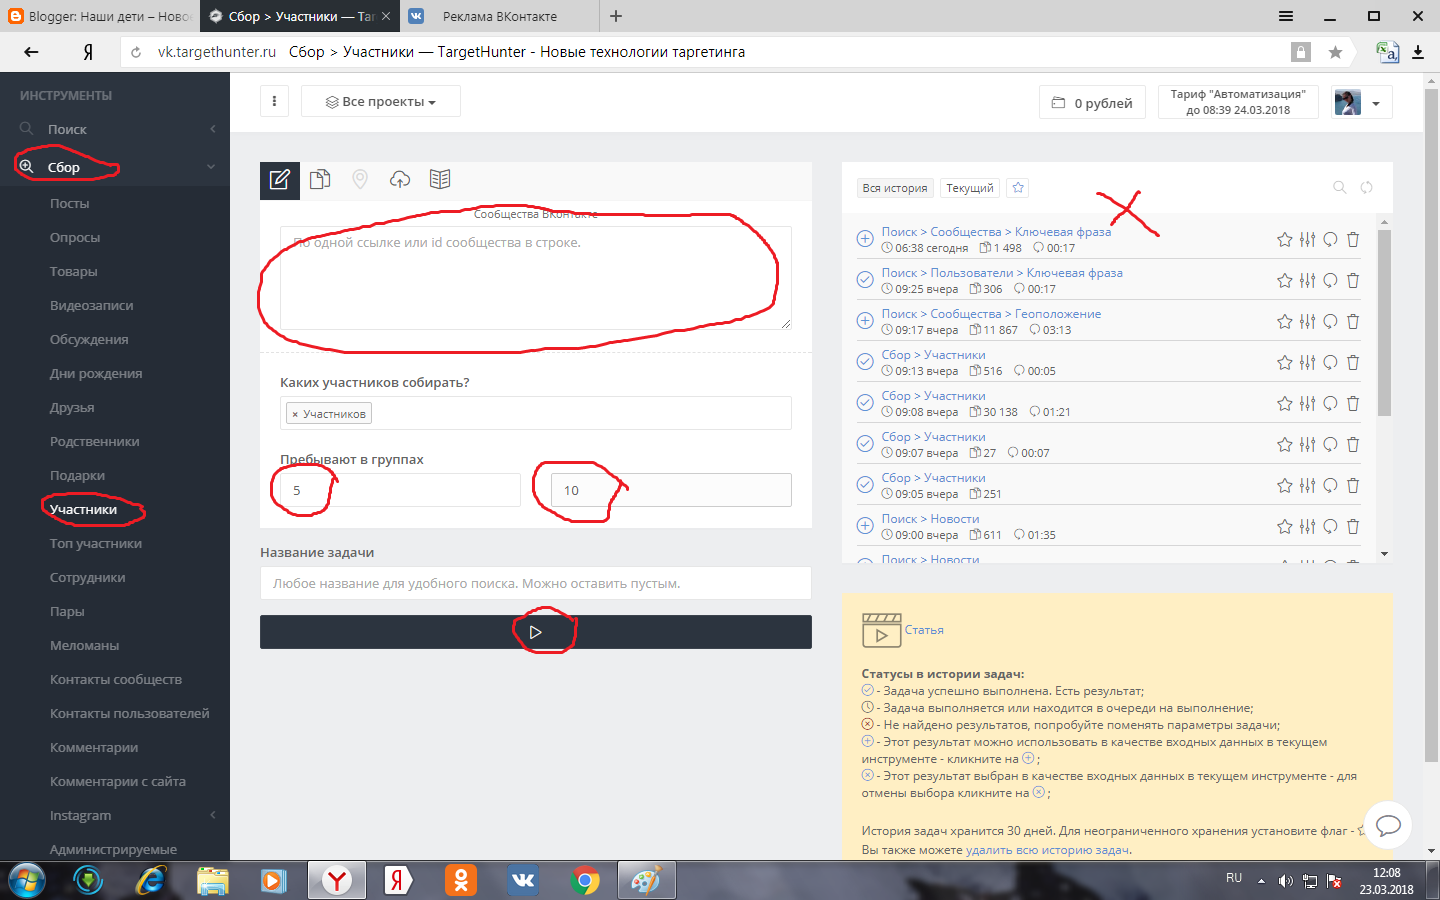Show starred tasks filter

tap(1018, 188)
